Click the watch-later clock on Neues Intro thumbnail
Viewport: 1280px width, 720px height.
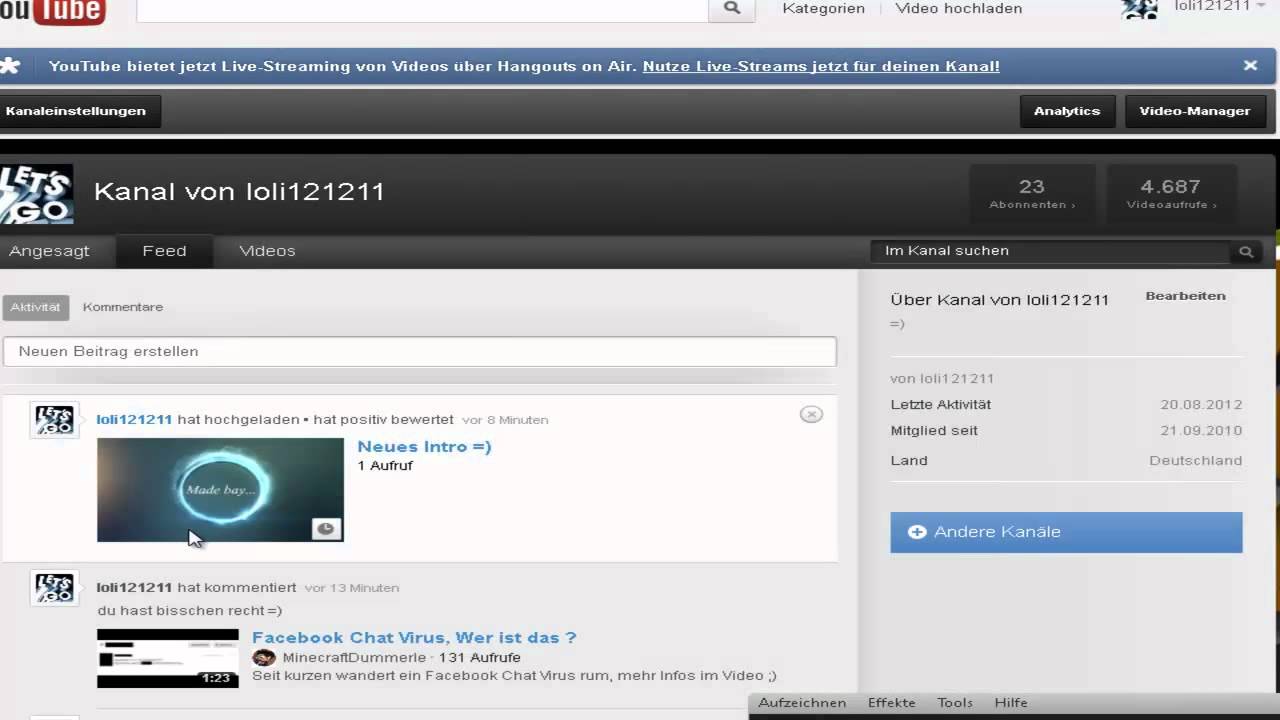click(326, 529)
